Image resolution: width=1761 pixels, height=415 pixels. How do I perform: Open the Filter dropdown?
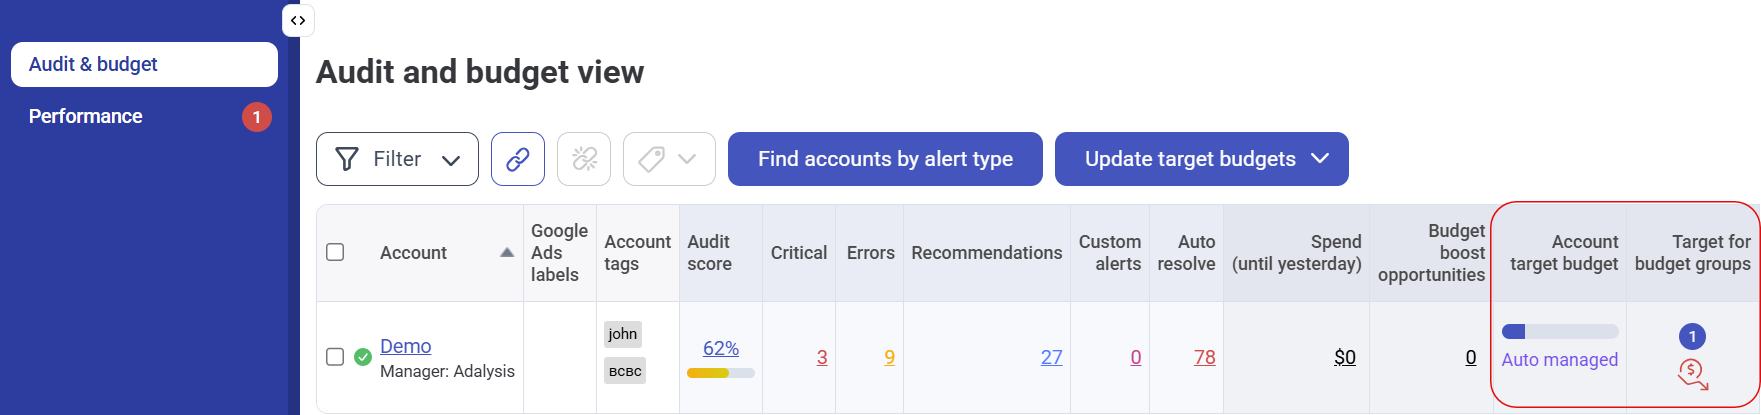coord(397,159)
